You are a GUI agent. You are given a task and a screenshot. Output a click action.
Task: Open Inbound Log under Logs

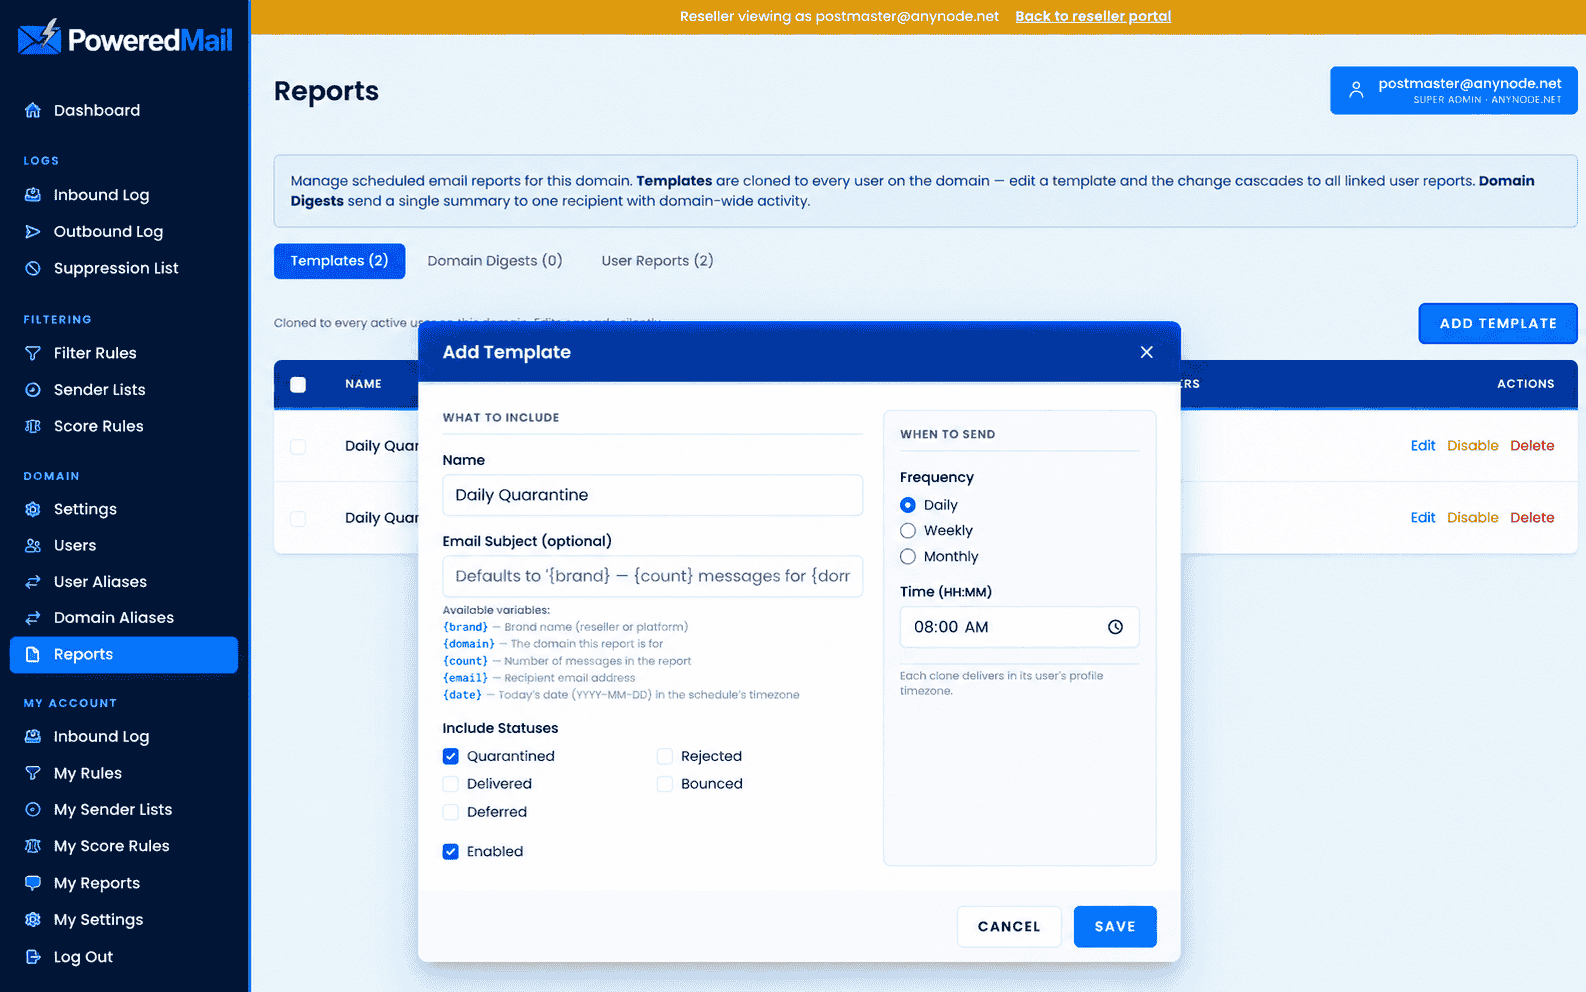point(124,195)
